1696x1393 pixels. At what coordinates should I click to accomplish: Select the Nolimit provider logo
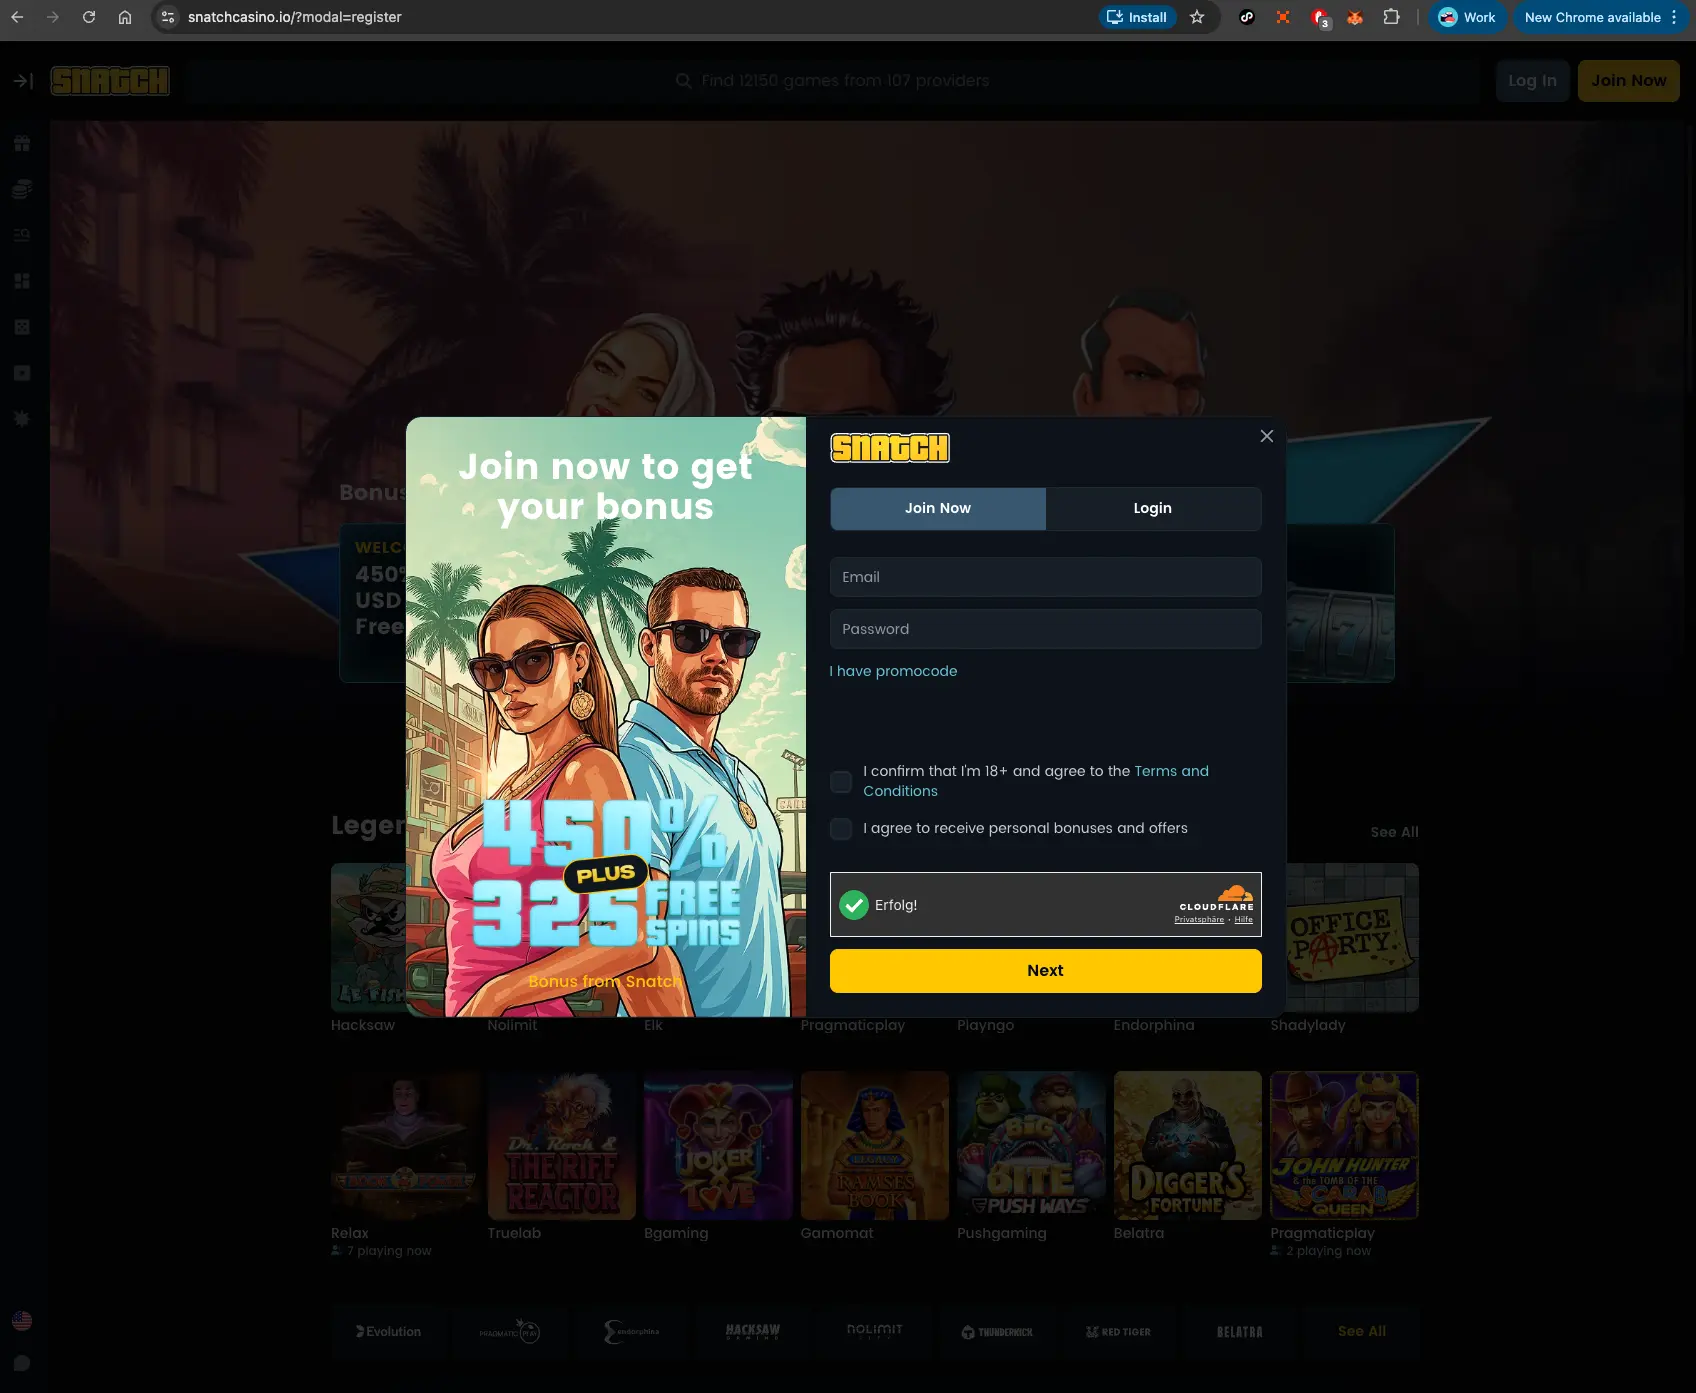coord(875,1331)
